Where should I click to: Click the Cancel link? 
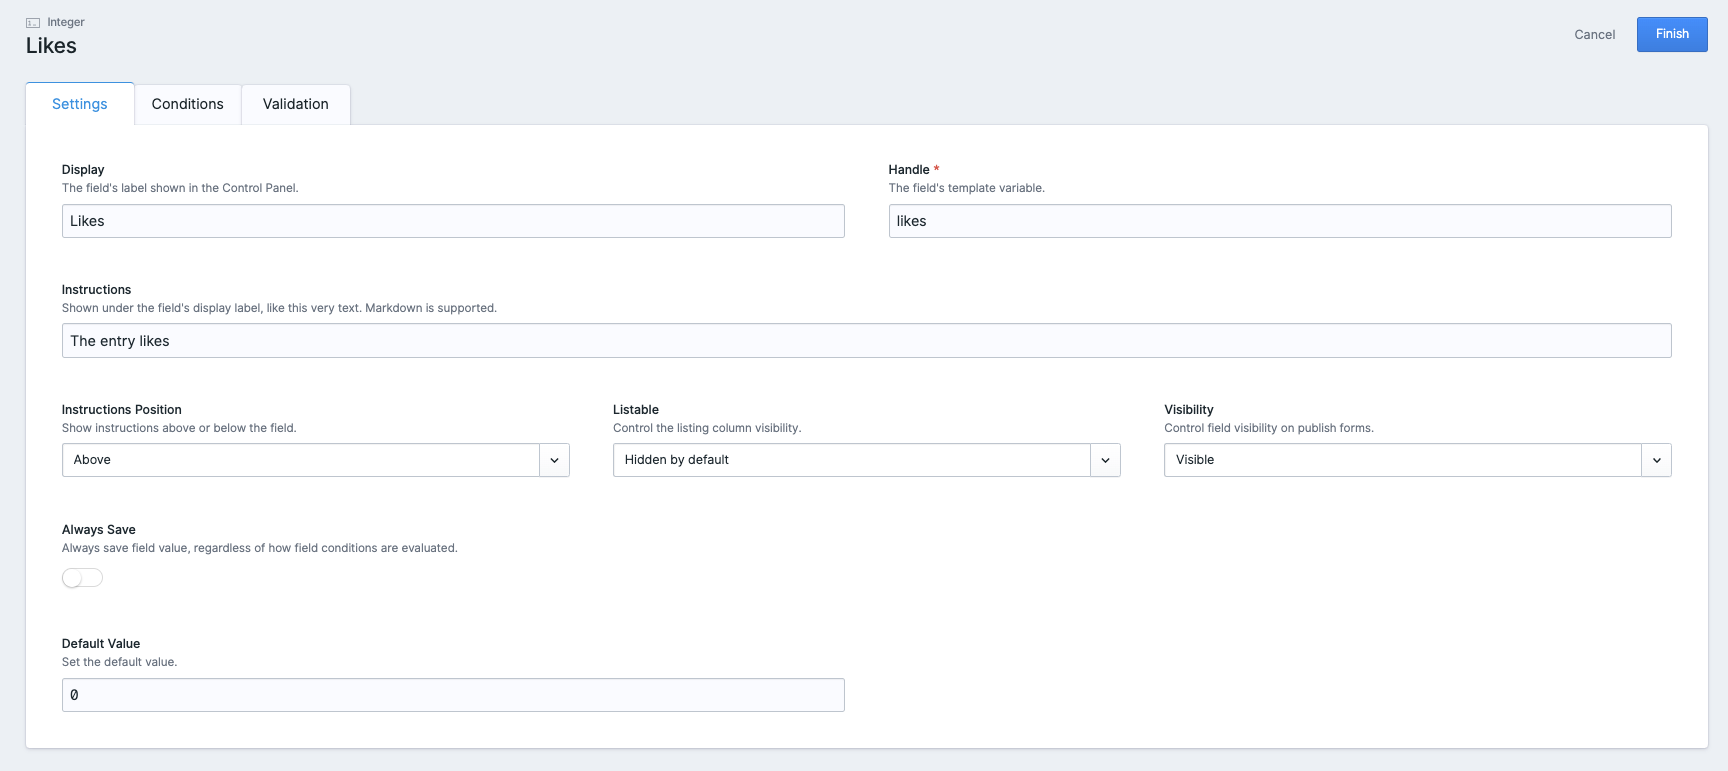(1594, 35)
